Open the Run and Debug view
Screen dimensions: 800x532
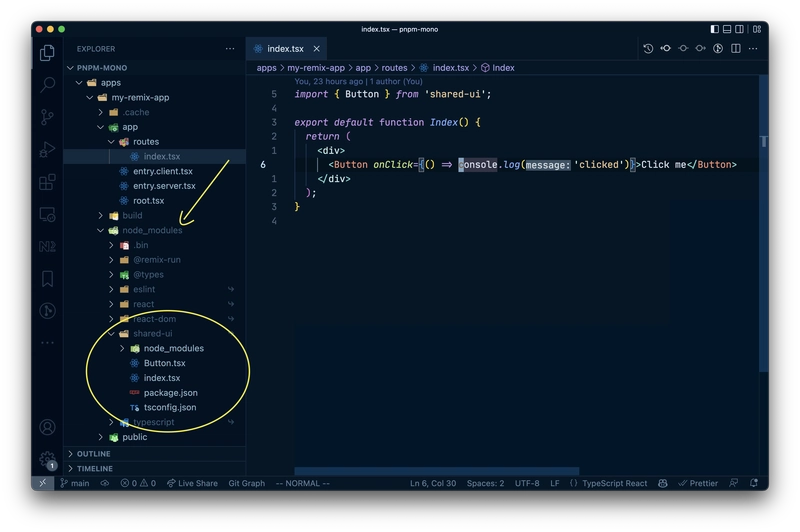click(x=47, y=149)
